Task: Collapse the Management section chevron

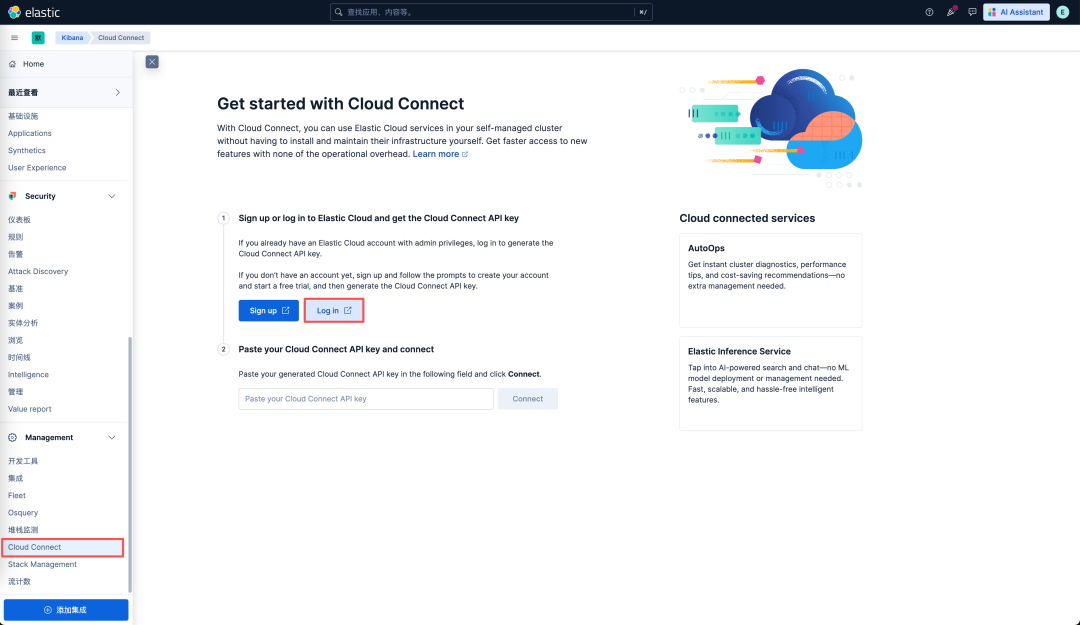Action: (x=112, y=438)
